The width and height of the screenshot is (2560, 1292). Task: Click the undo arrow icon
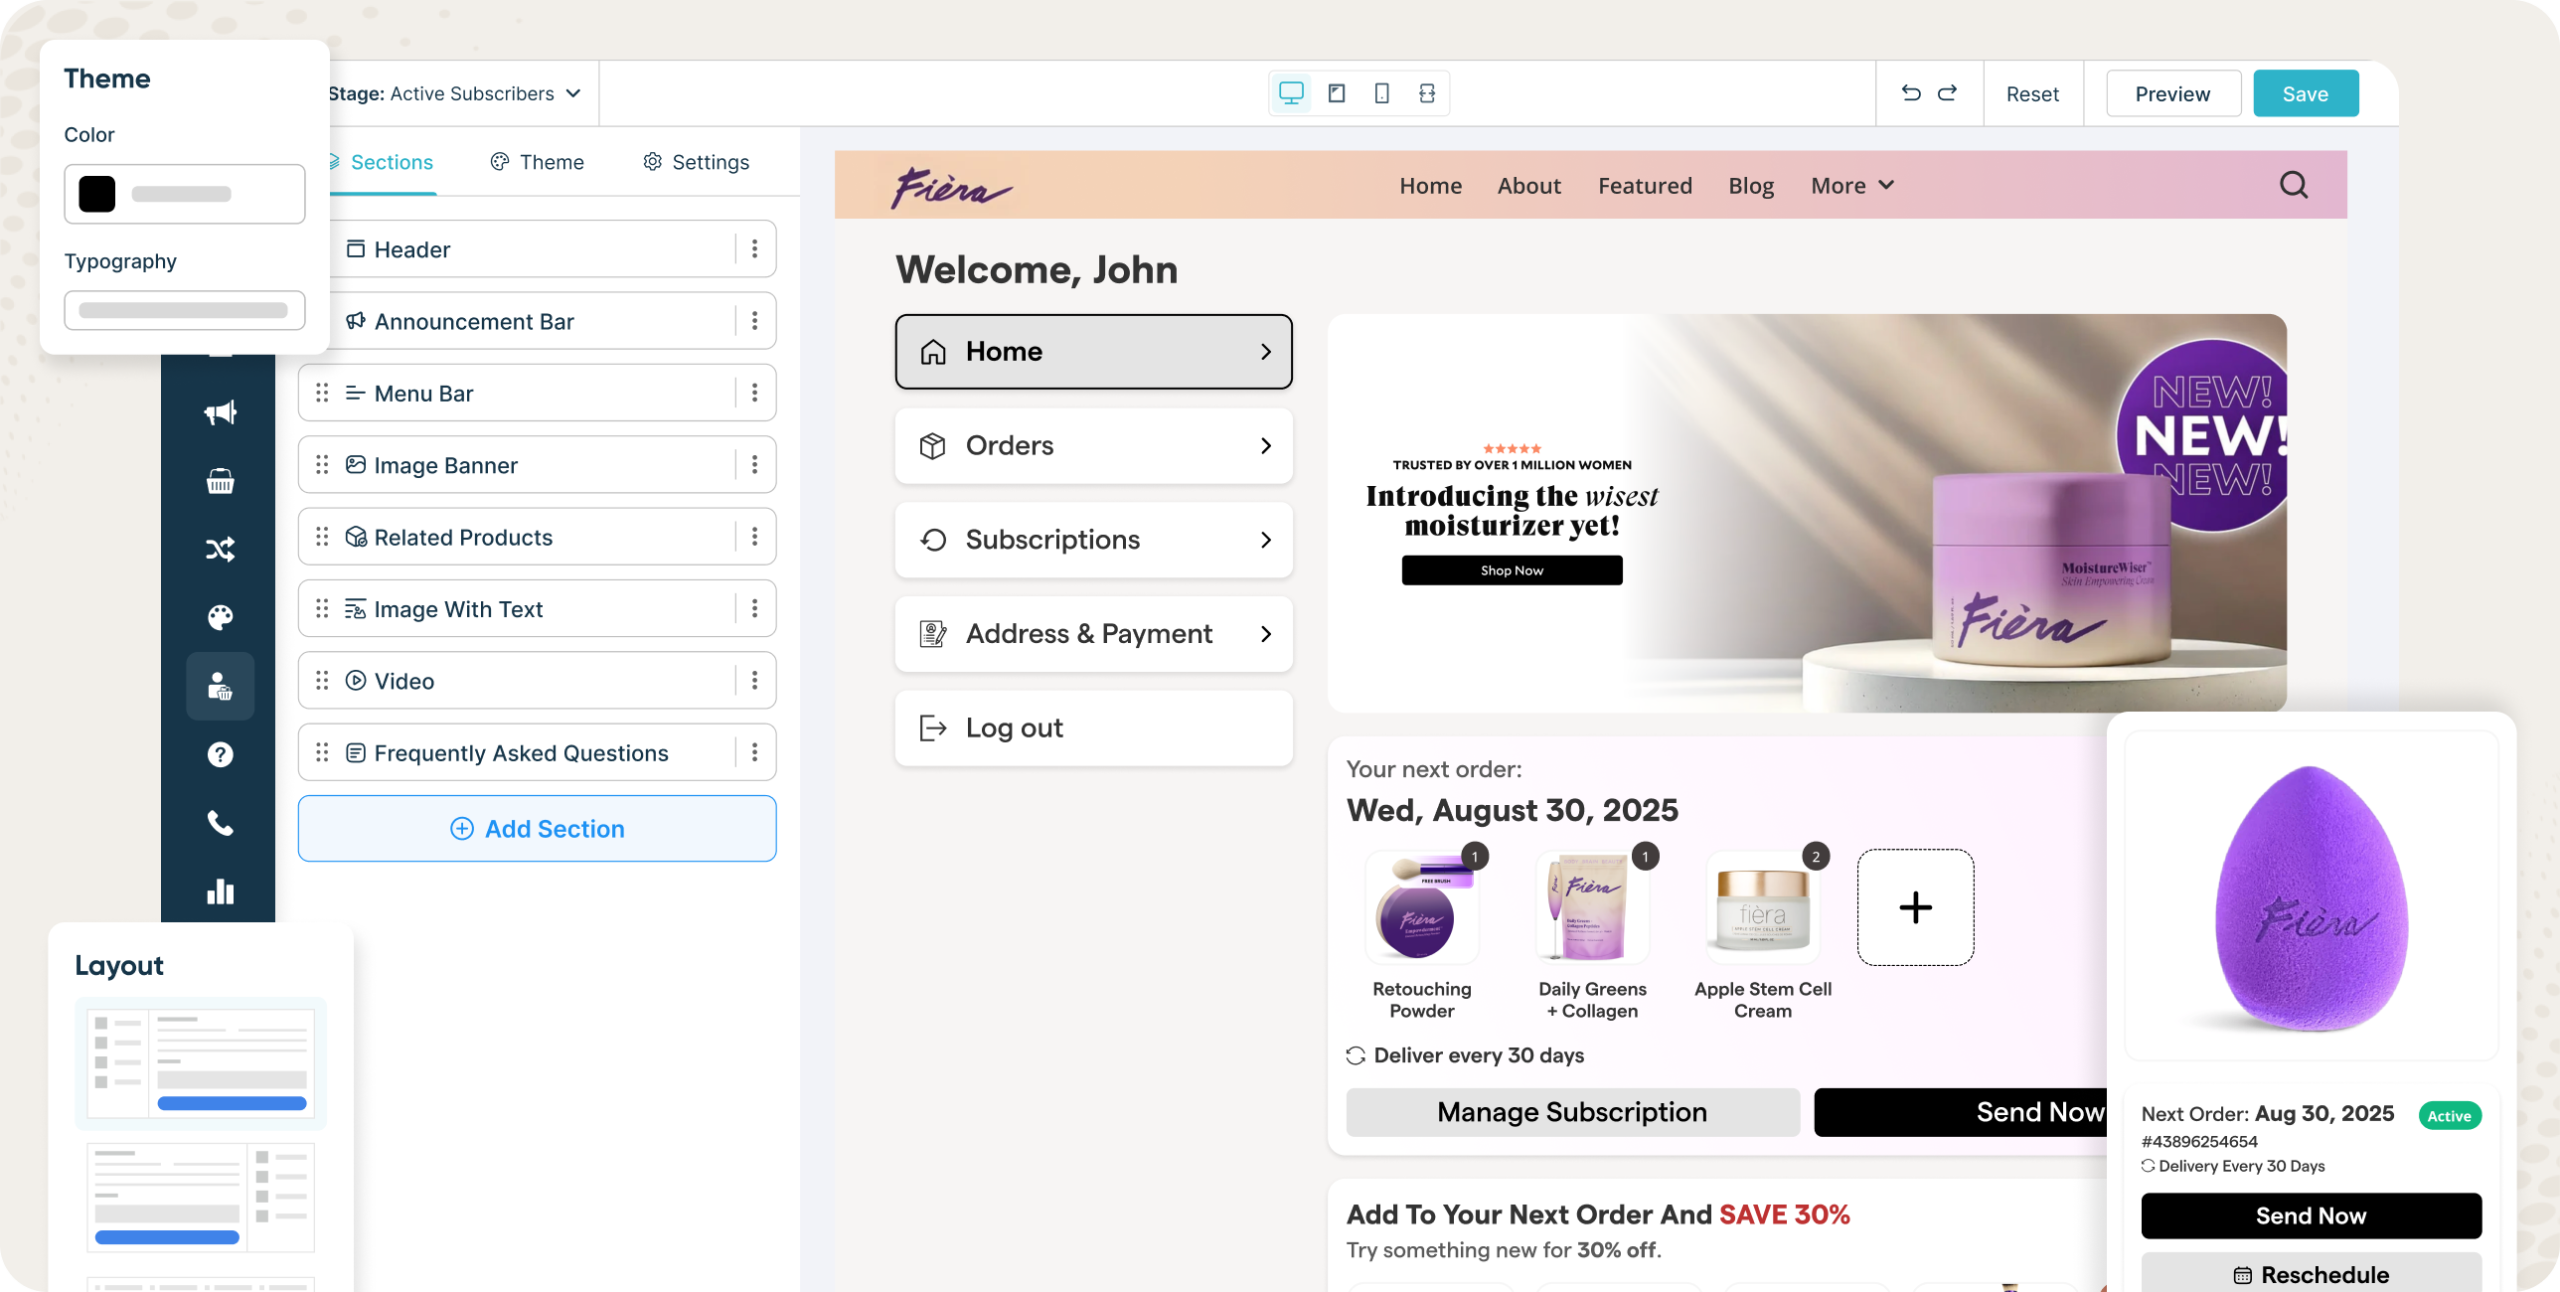(x=1910, y=93)
